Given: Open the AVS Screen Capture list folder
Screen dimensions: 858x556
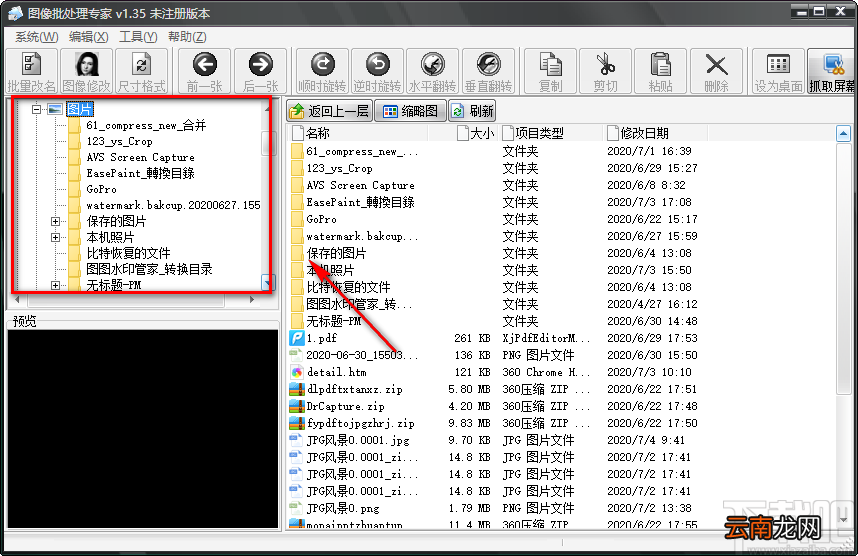Looking at the screenshot, I should pos(360,186).
